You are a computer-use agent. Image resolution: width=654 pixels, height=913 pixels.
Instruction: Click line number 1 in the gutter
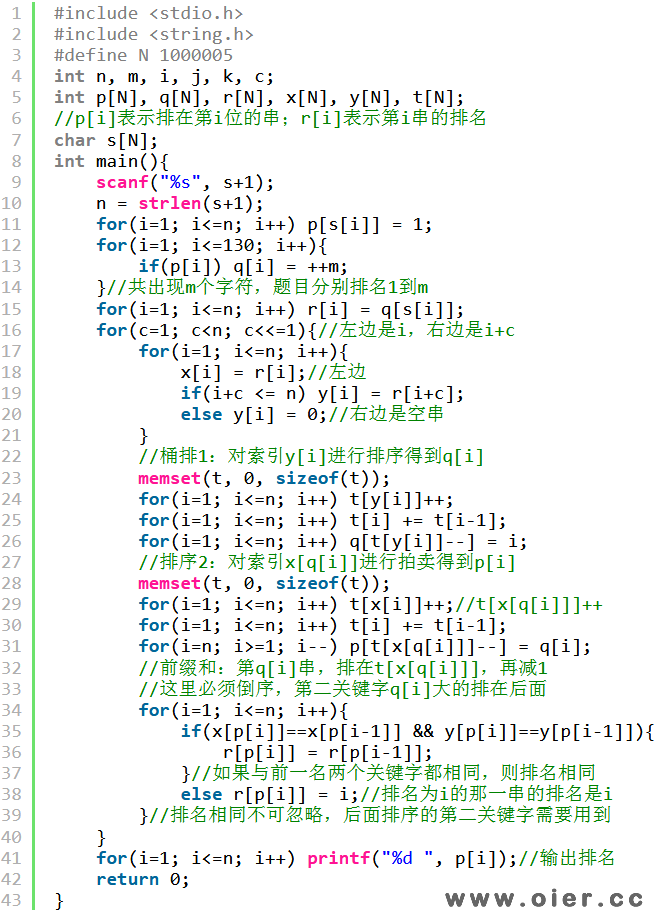click(16, 13)
